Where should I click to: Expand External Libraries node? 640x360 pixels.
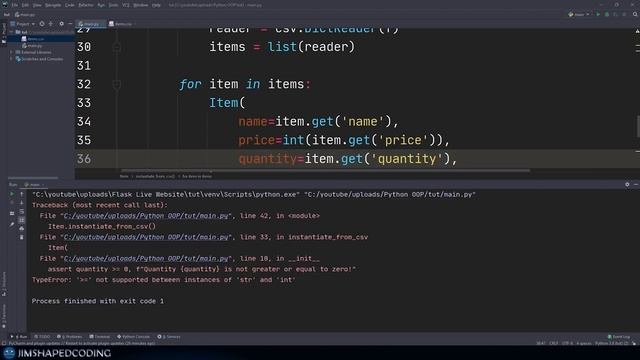click(x=11, y=52)
